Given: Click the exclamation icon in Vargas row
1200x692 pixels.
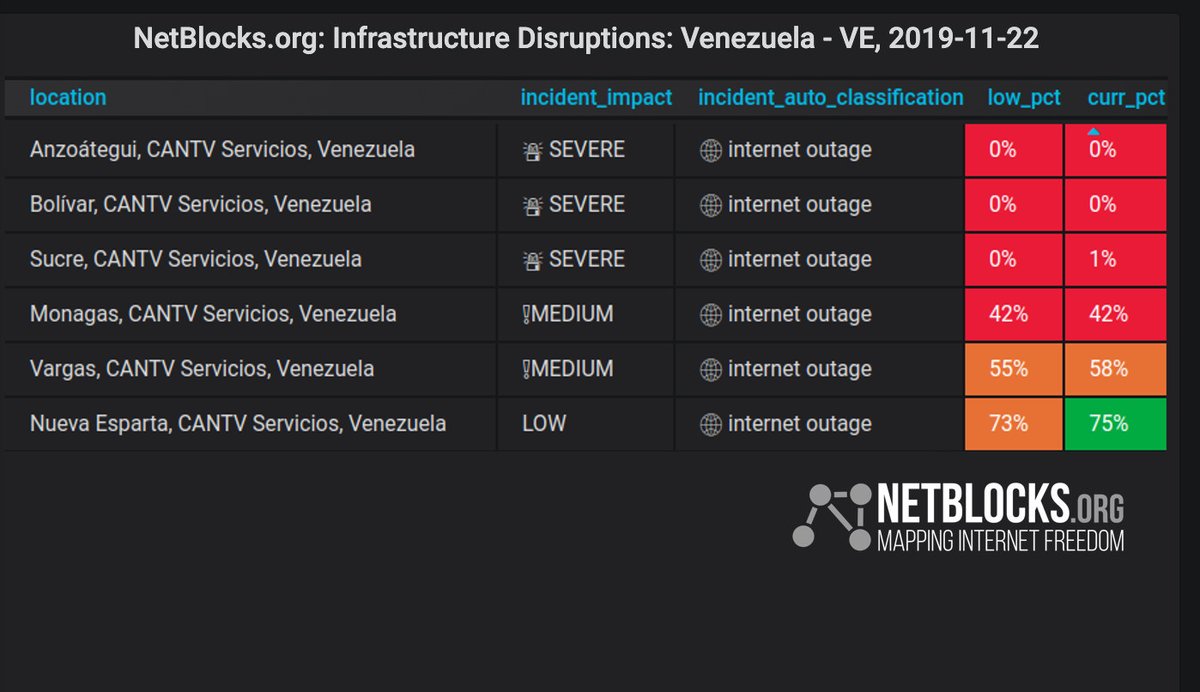Looking at the screenshot, I should click(x=526, y=369).
